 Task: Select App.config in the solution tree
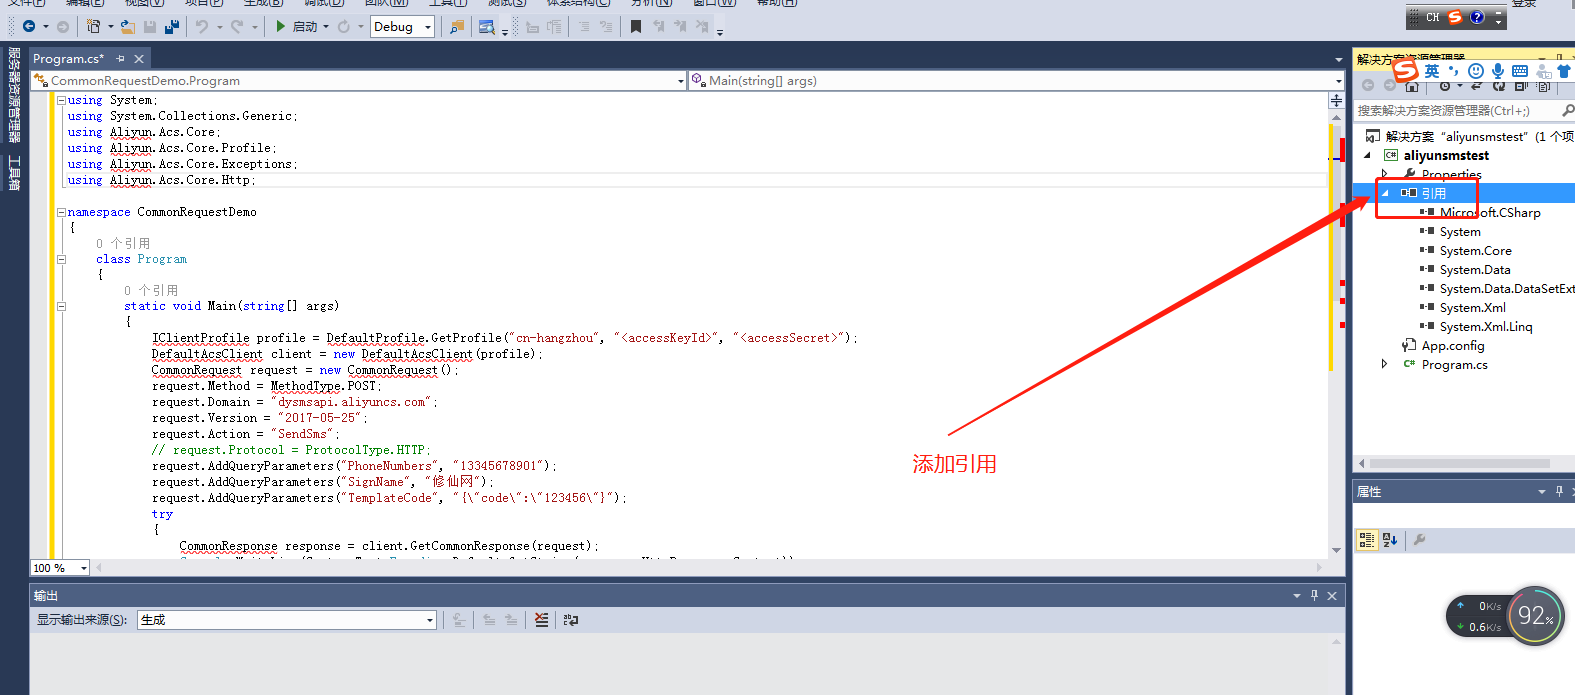coord(1452,346)
